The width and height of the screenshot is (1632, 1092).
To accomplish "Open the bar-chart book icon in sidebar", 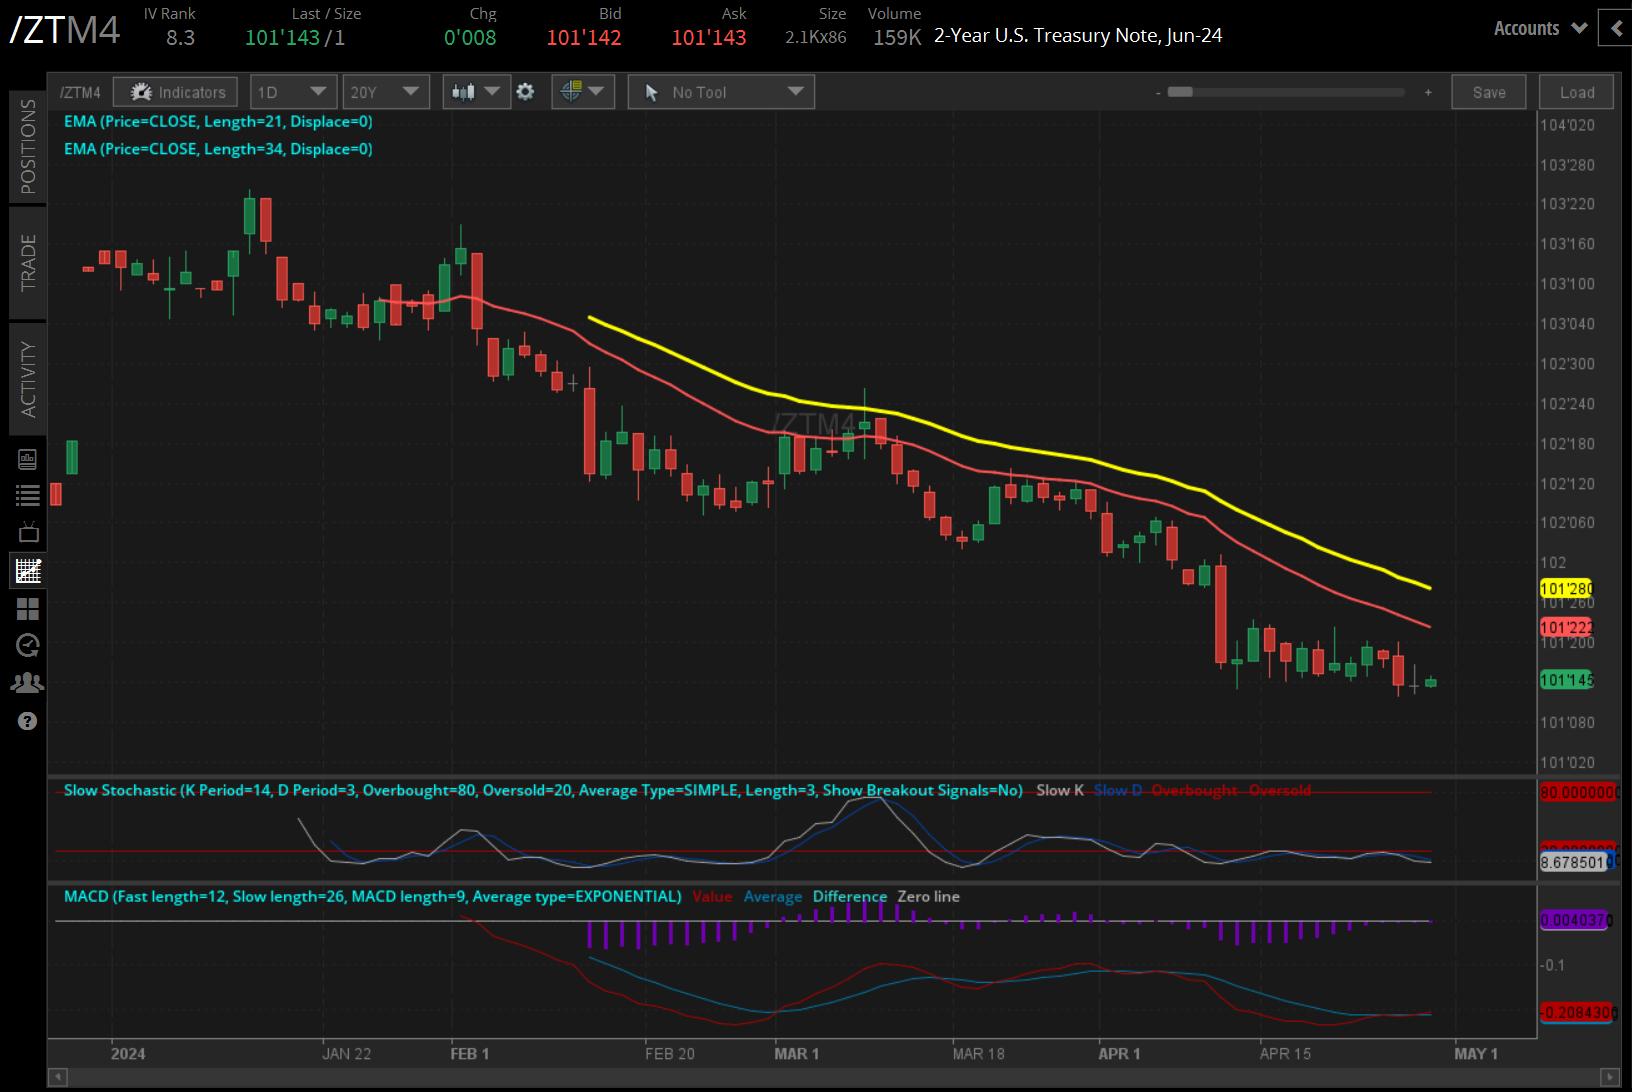I will click(28, 459).
